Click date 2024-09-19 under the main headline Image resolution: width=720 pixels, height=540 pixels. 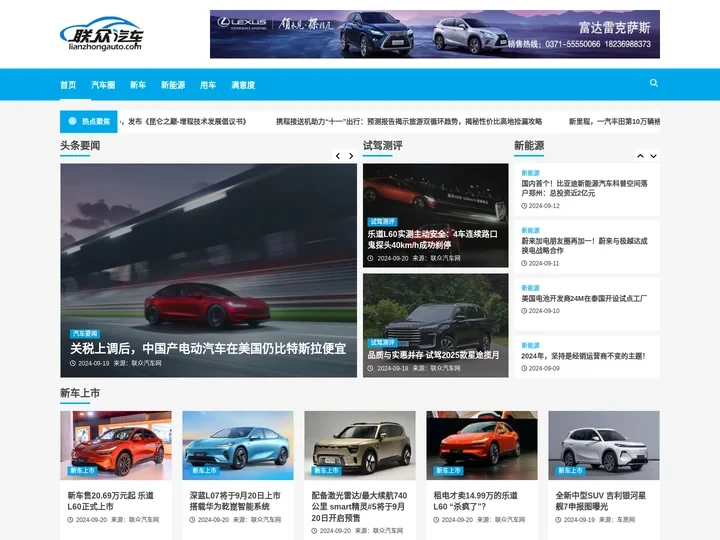[x=94, y=363]
